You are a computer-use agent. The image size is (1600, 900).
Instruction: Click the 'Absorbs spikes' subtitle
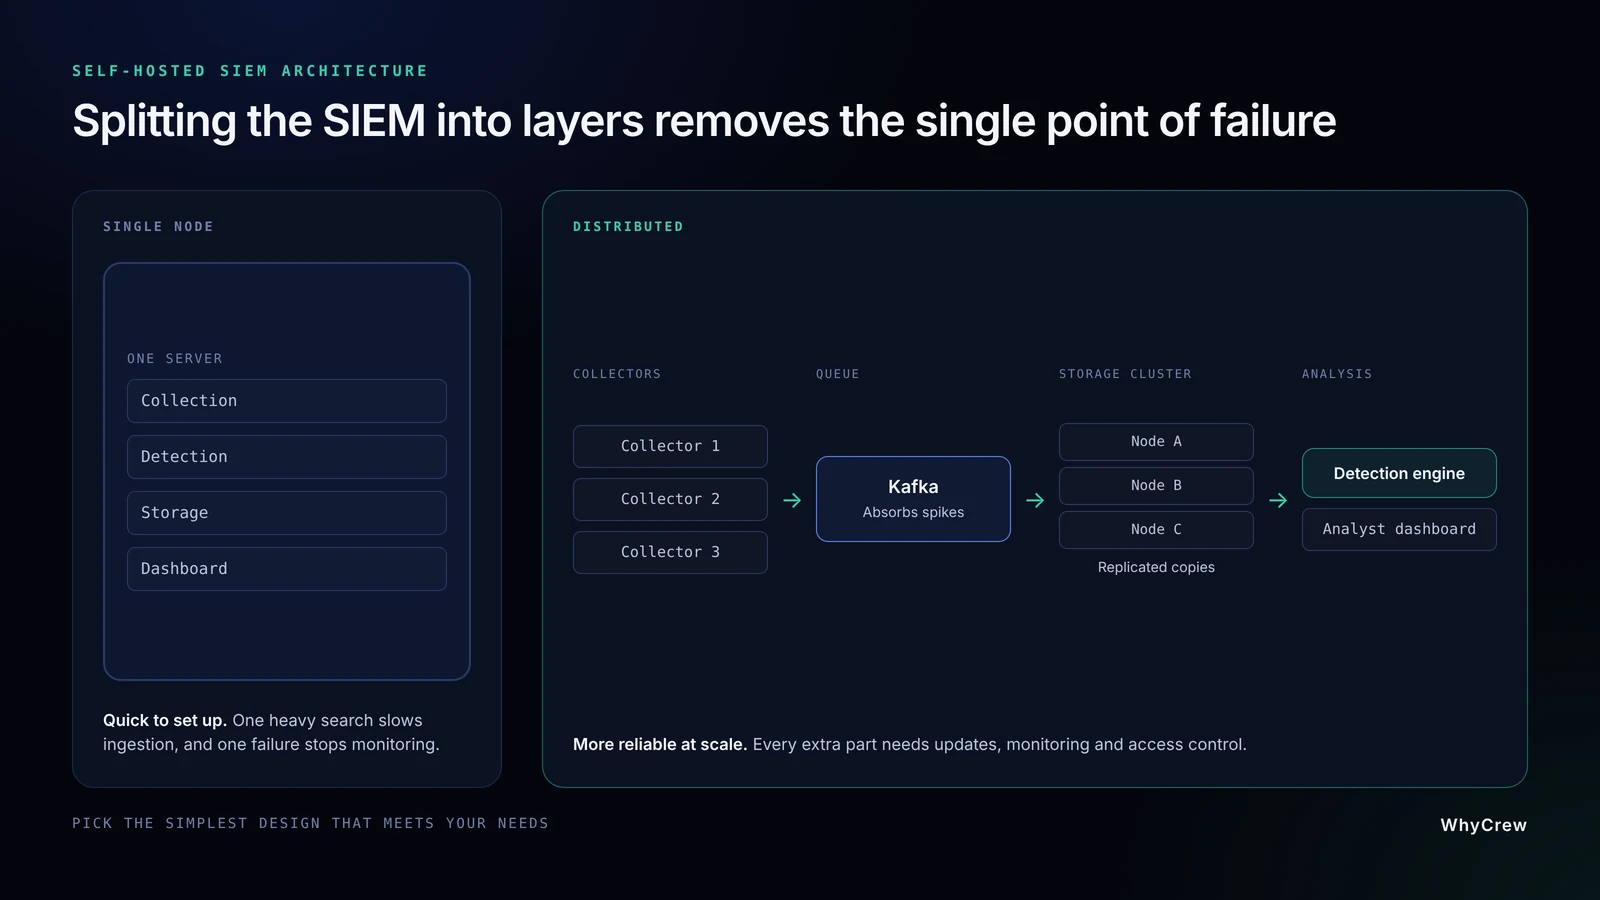pos(913,512)
